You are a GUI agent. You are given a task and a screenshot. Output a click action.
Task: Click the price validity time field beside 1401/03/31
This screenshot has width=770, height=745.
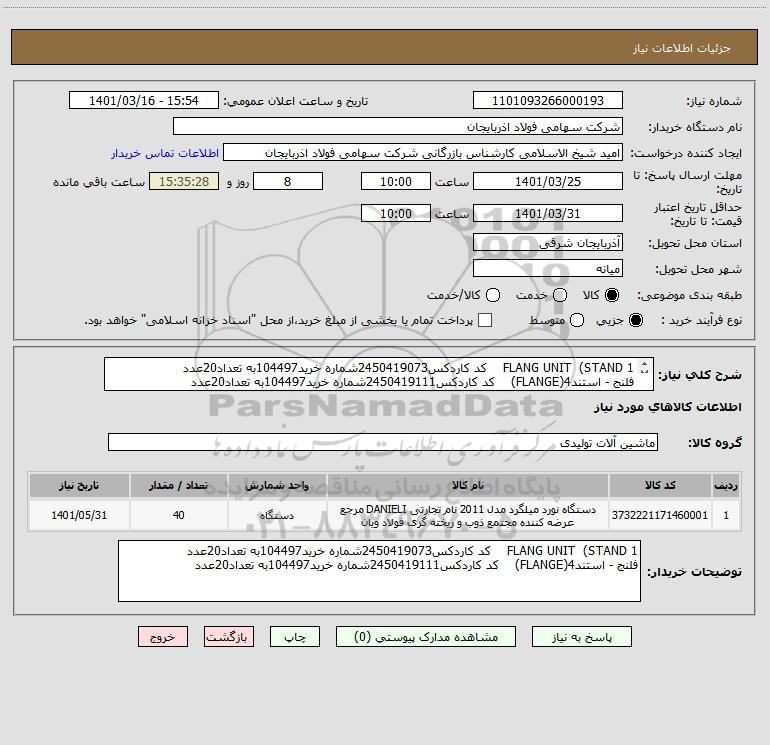[396, 213]
